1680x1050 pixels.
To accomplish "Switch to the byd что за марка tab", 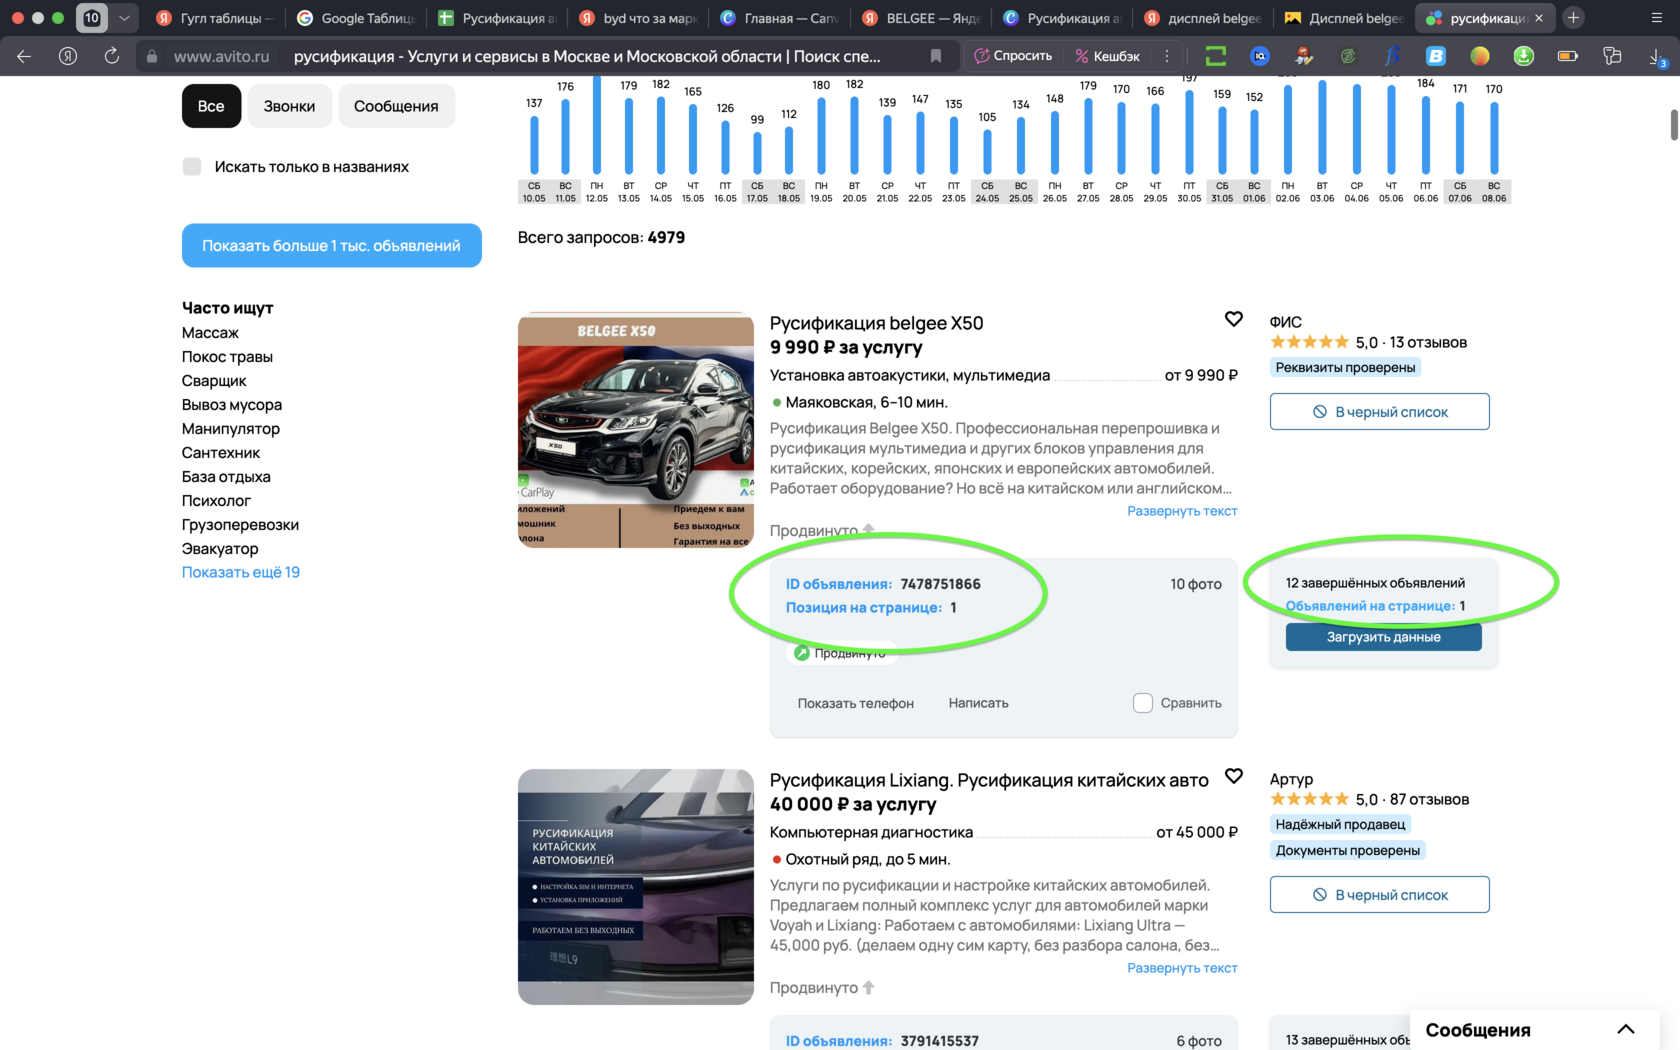I will 638,18.
